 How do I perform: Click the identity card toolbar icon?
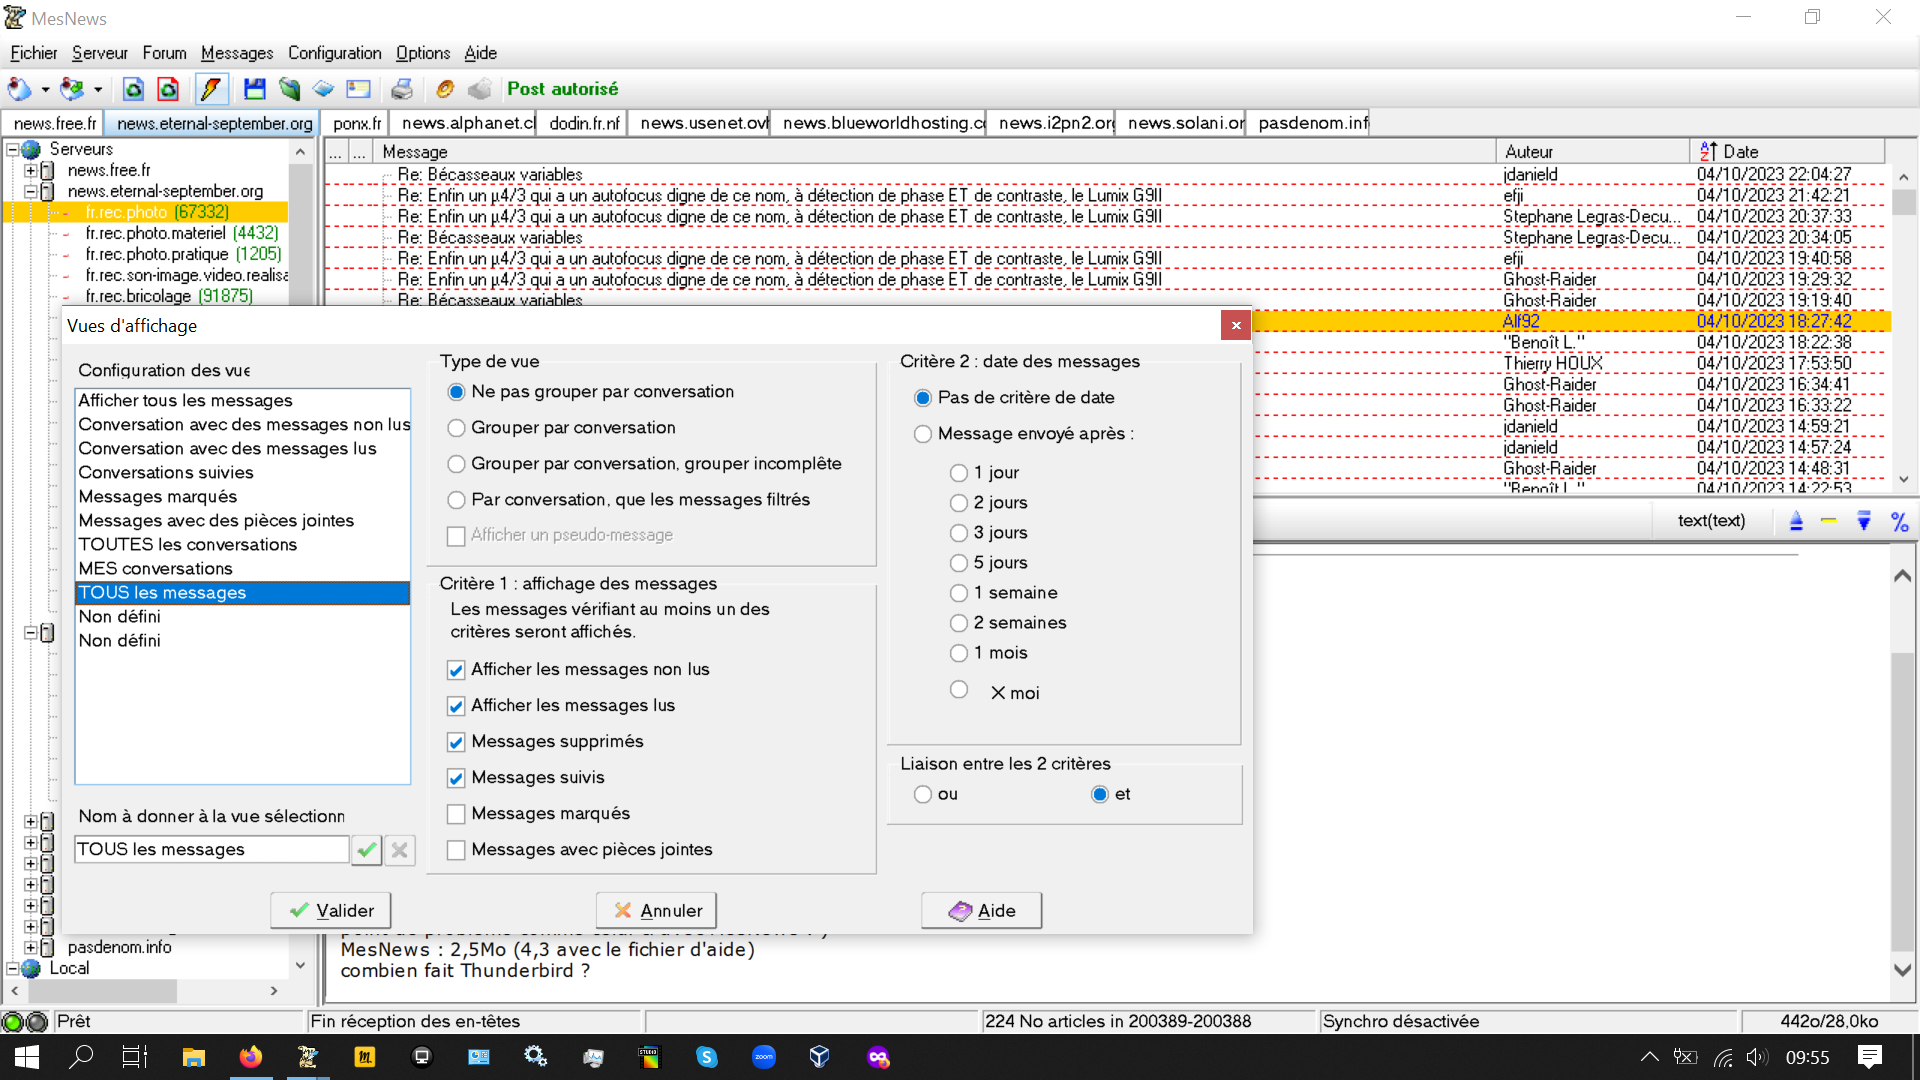(358, 89)
